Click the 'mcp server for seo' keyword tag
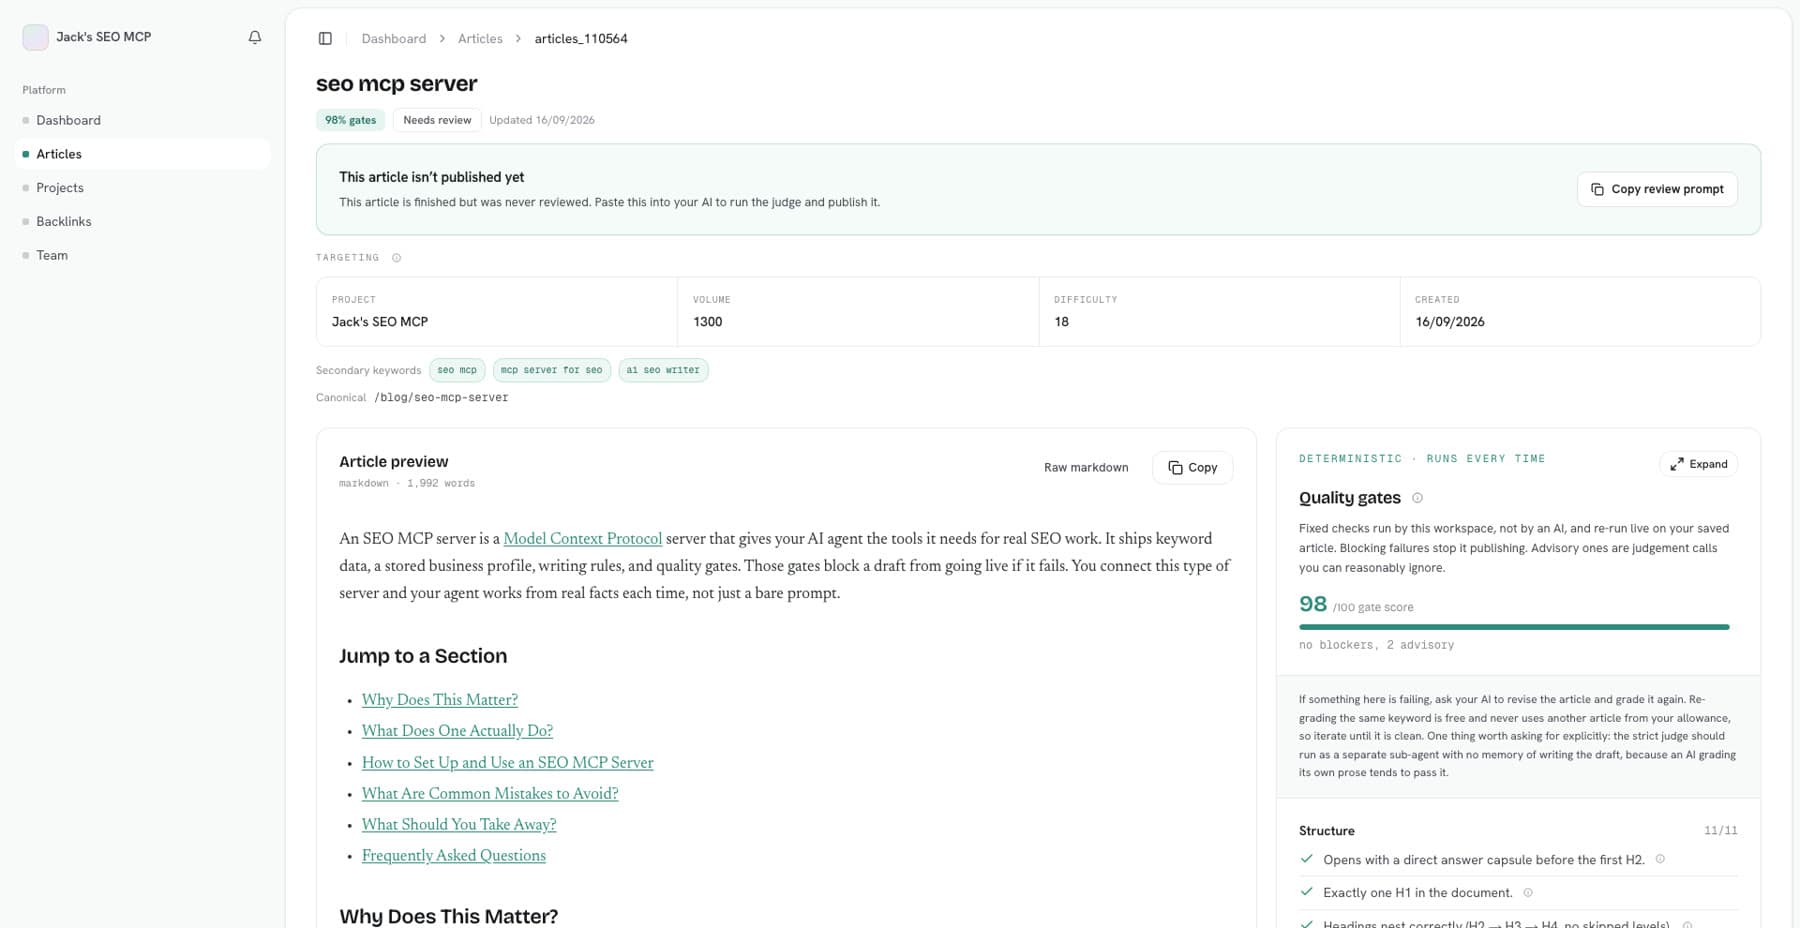 tap(551, 370)
